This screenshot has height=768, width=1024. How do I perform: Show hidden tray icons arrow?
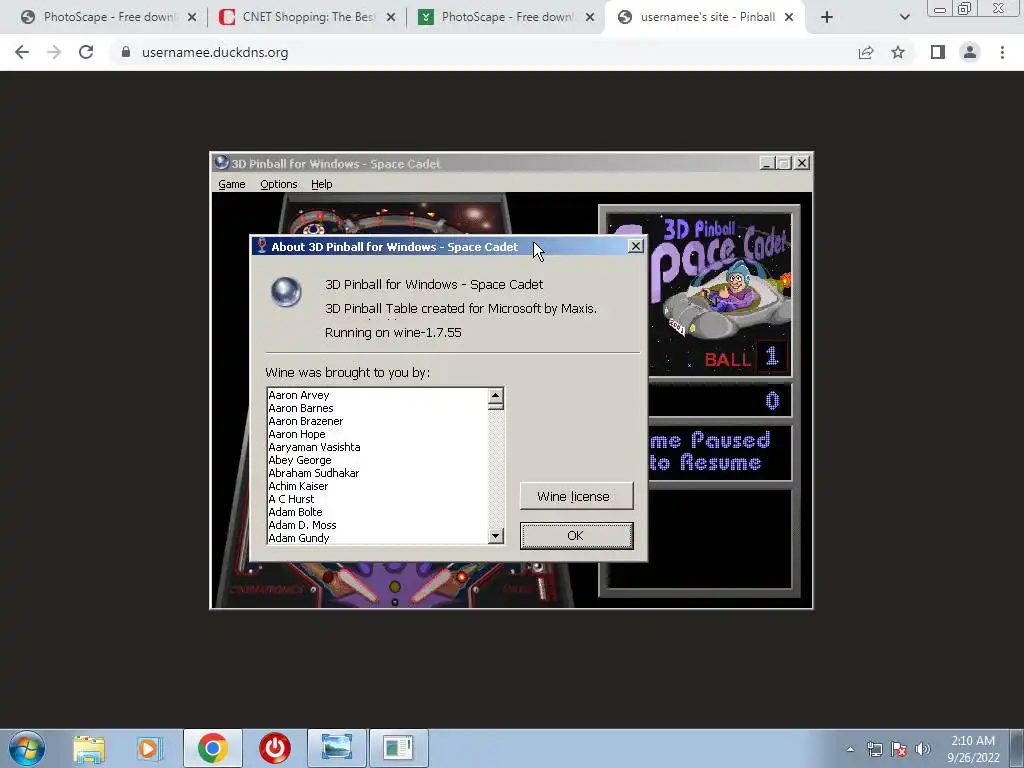[x=850, y=749]
